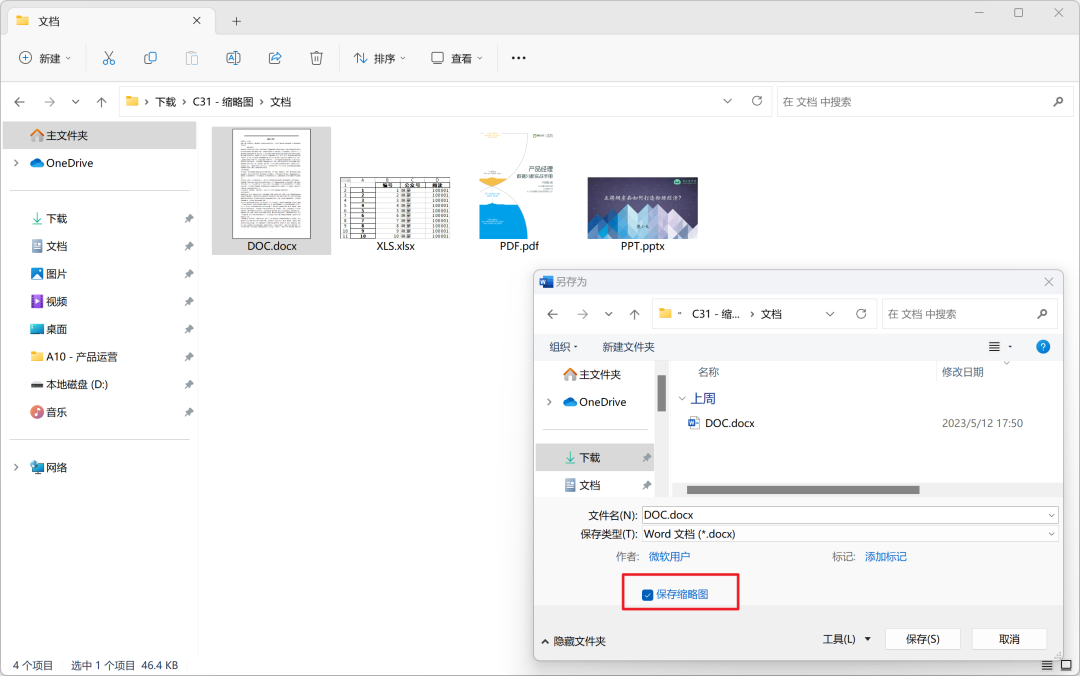Click the Copy (复制) toolbar icon
The height and width of the screenshot is (676, 1080).
tap(150, 58)
